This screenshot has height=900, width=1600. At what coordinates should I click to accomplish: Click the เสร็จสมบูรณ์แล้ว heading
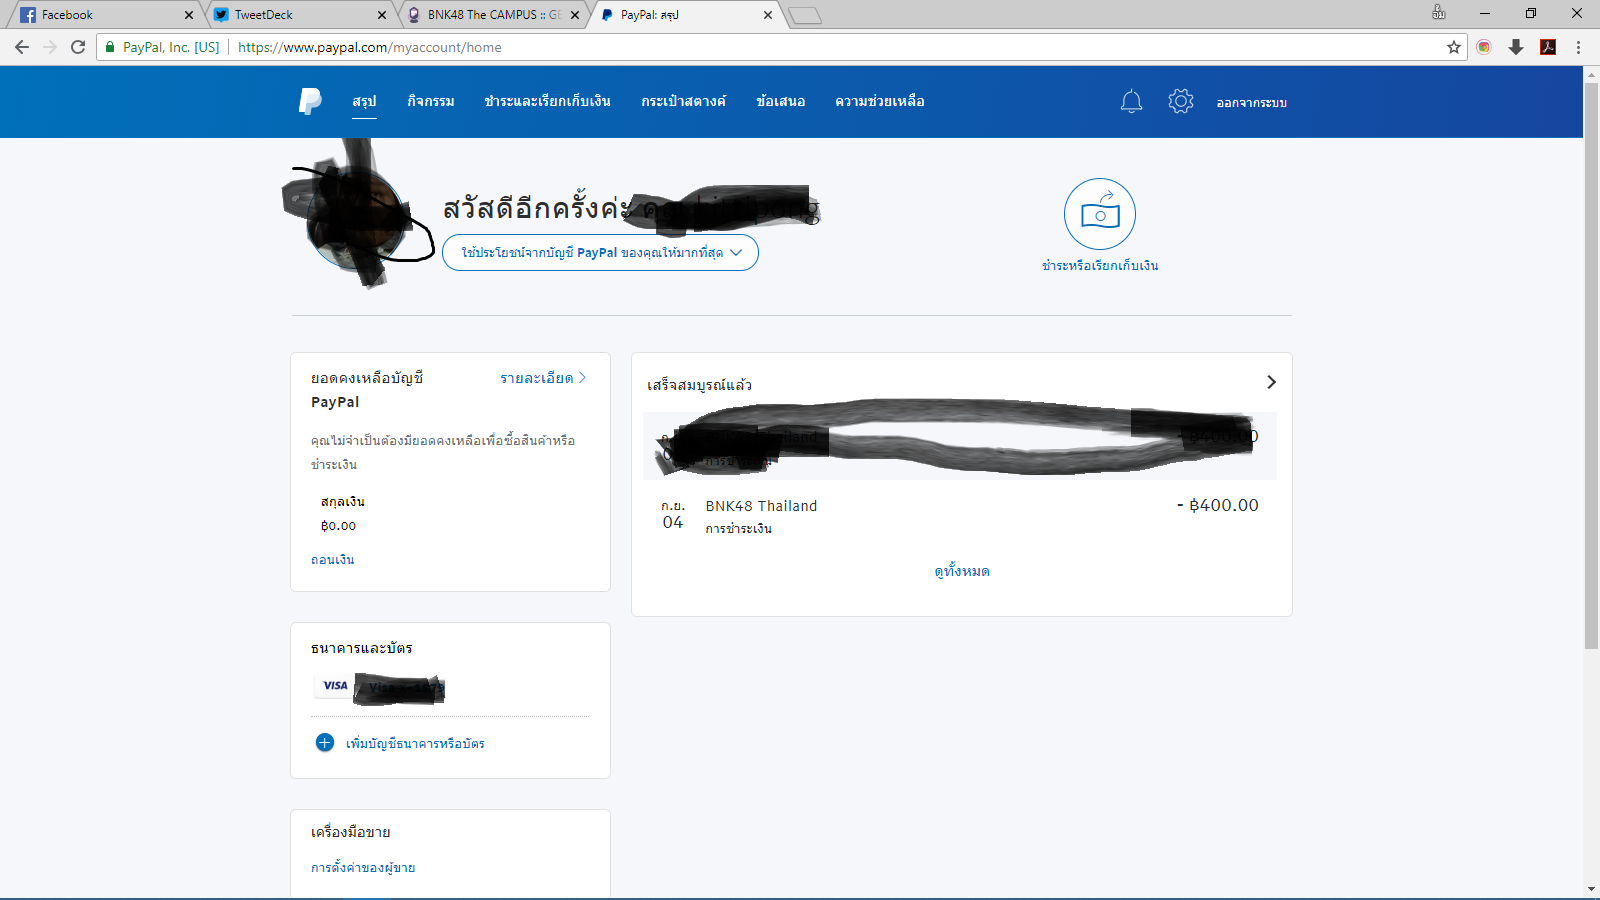(699, 385)
